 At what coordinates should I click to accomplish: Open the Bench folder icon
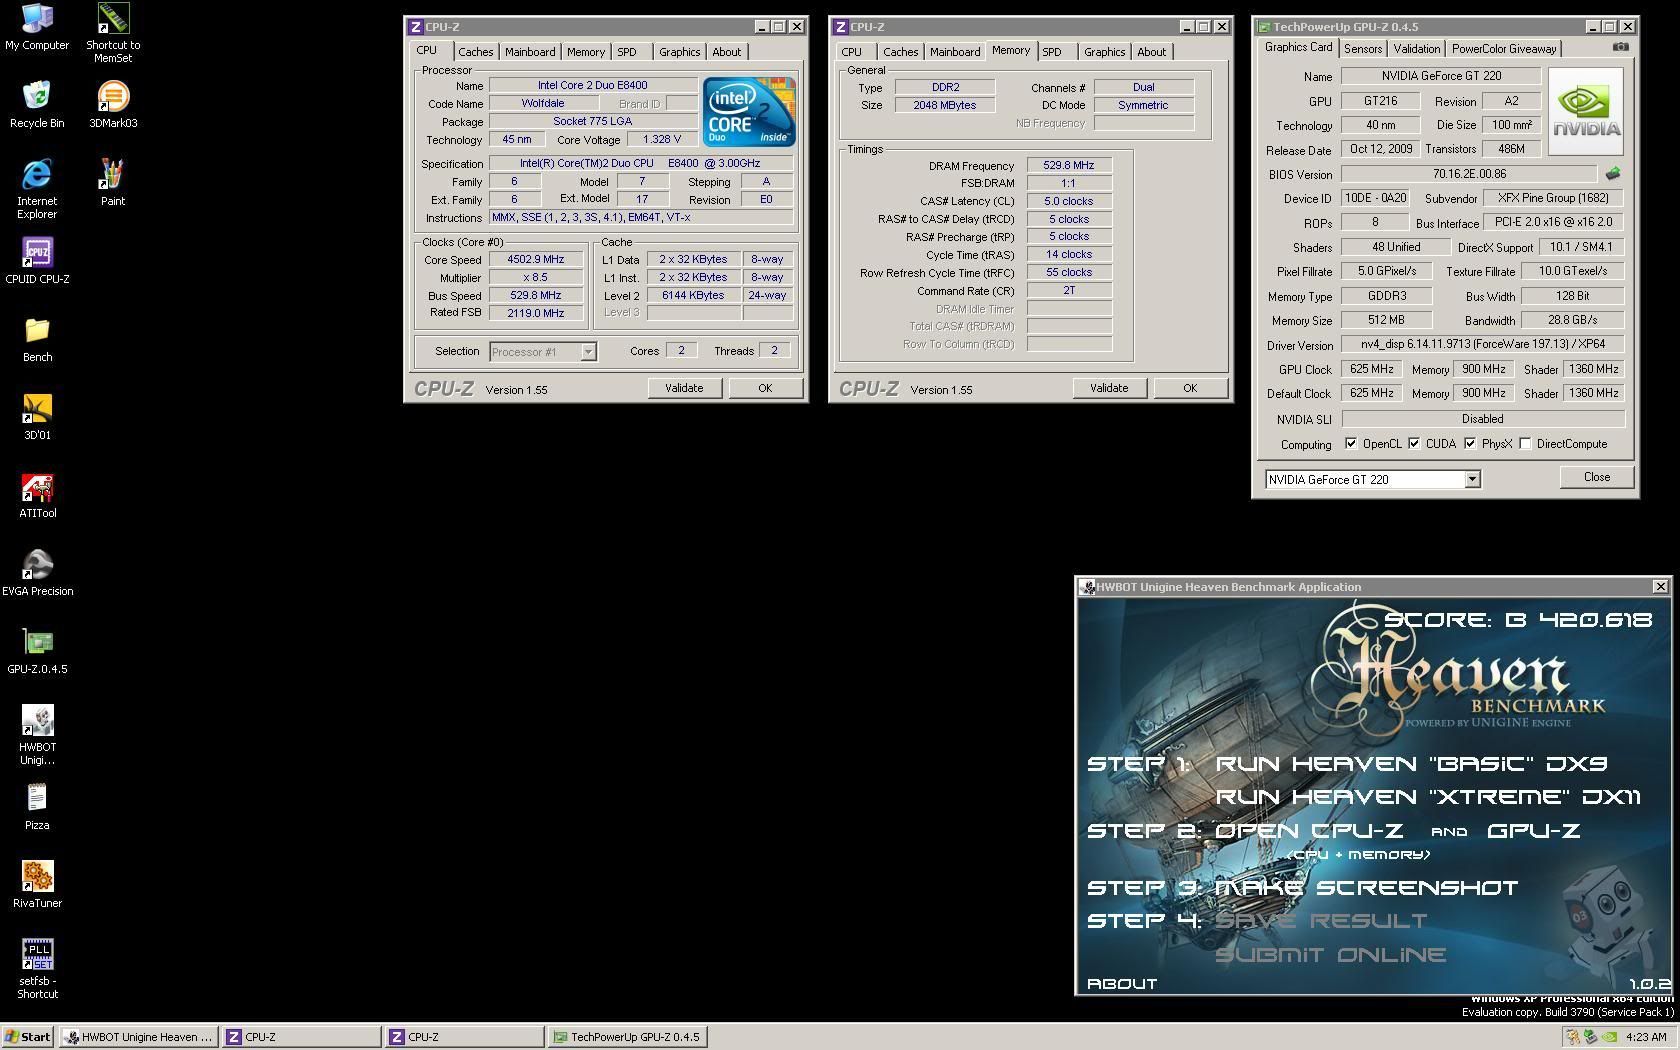click(37, 339)
